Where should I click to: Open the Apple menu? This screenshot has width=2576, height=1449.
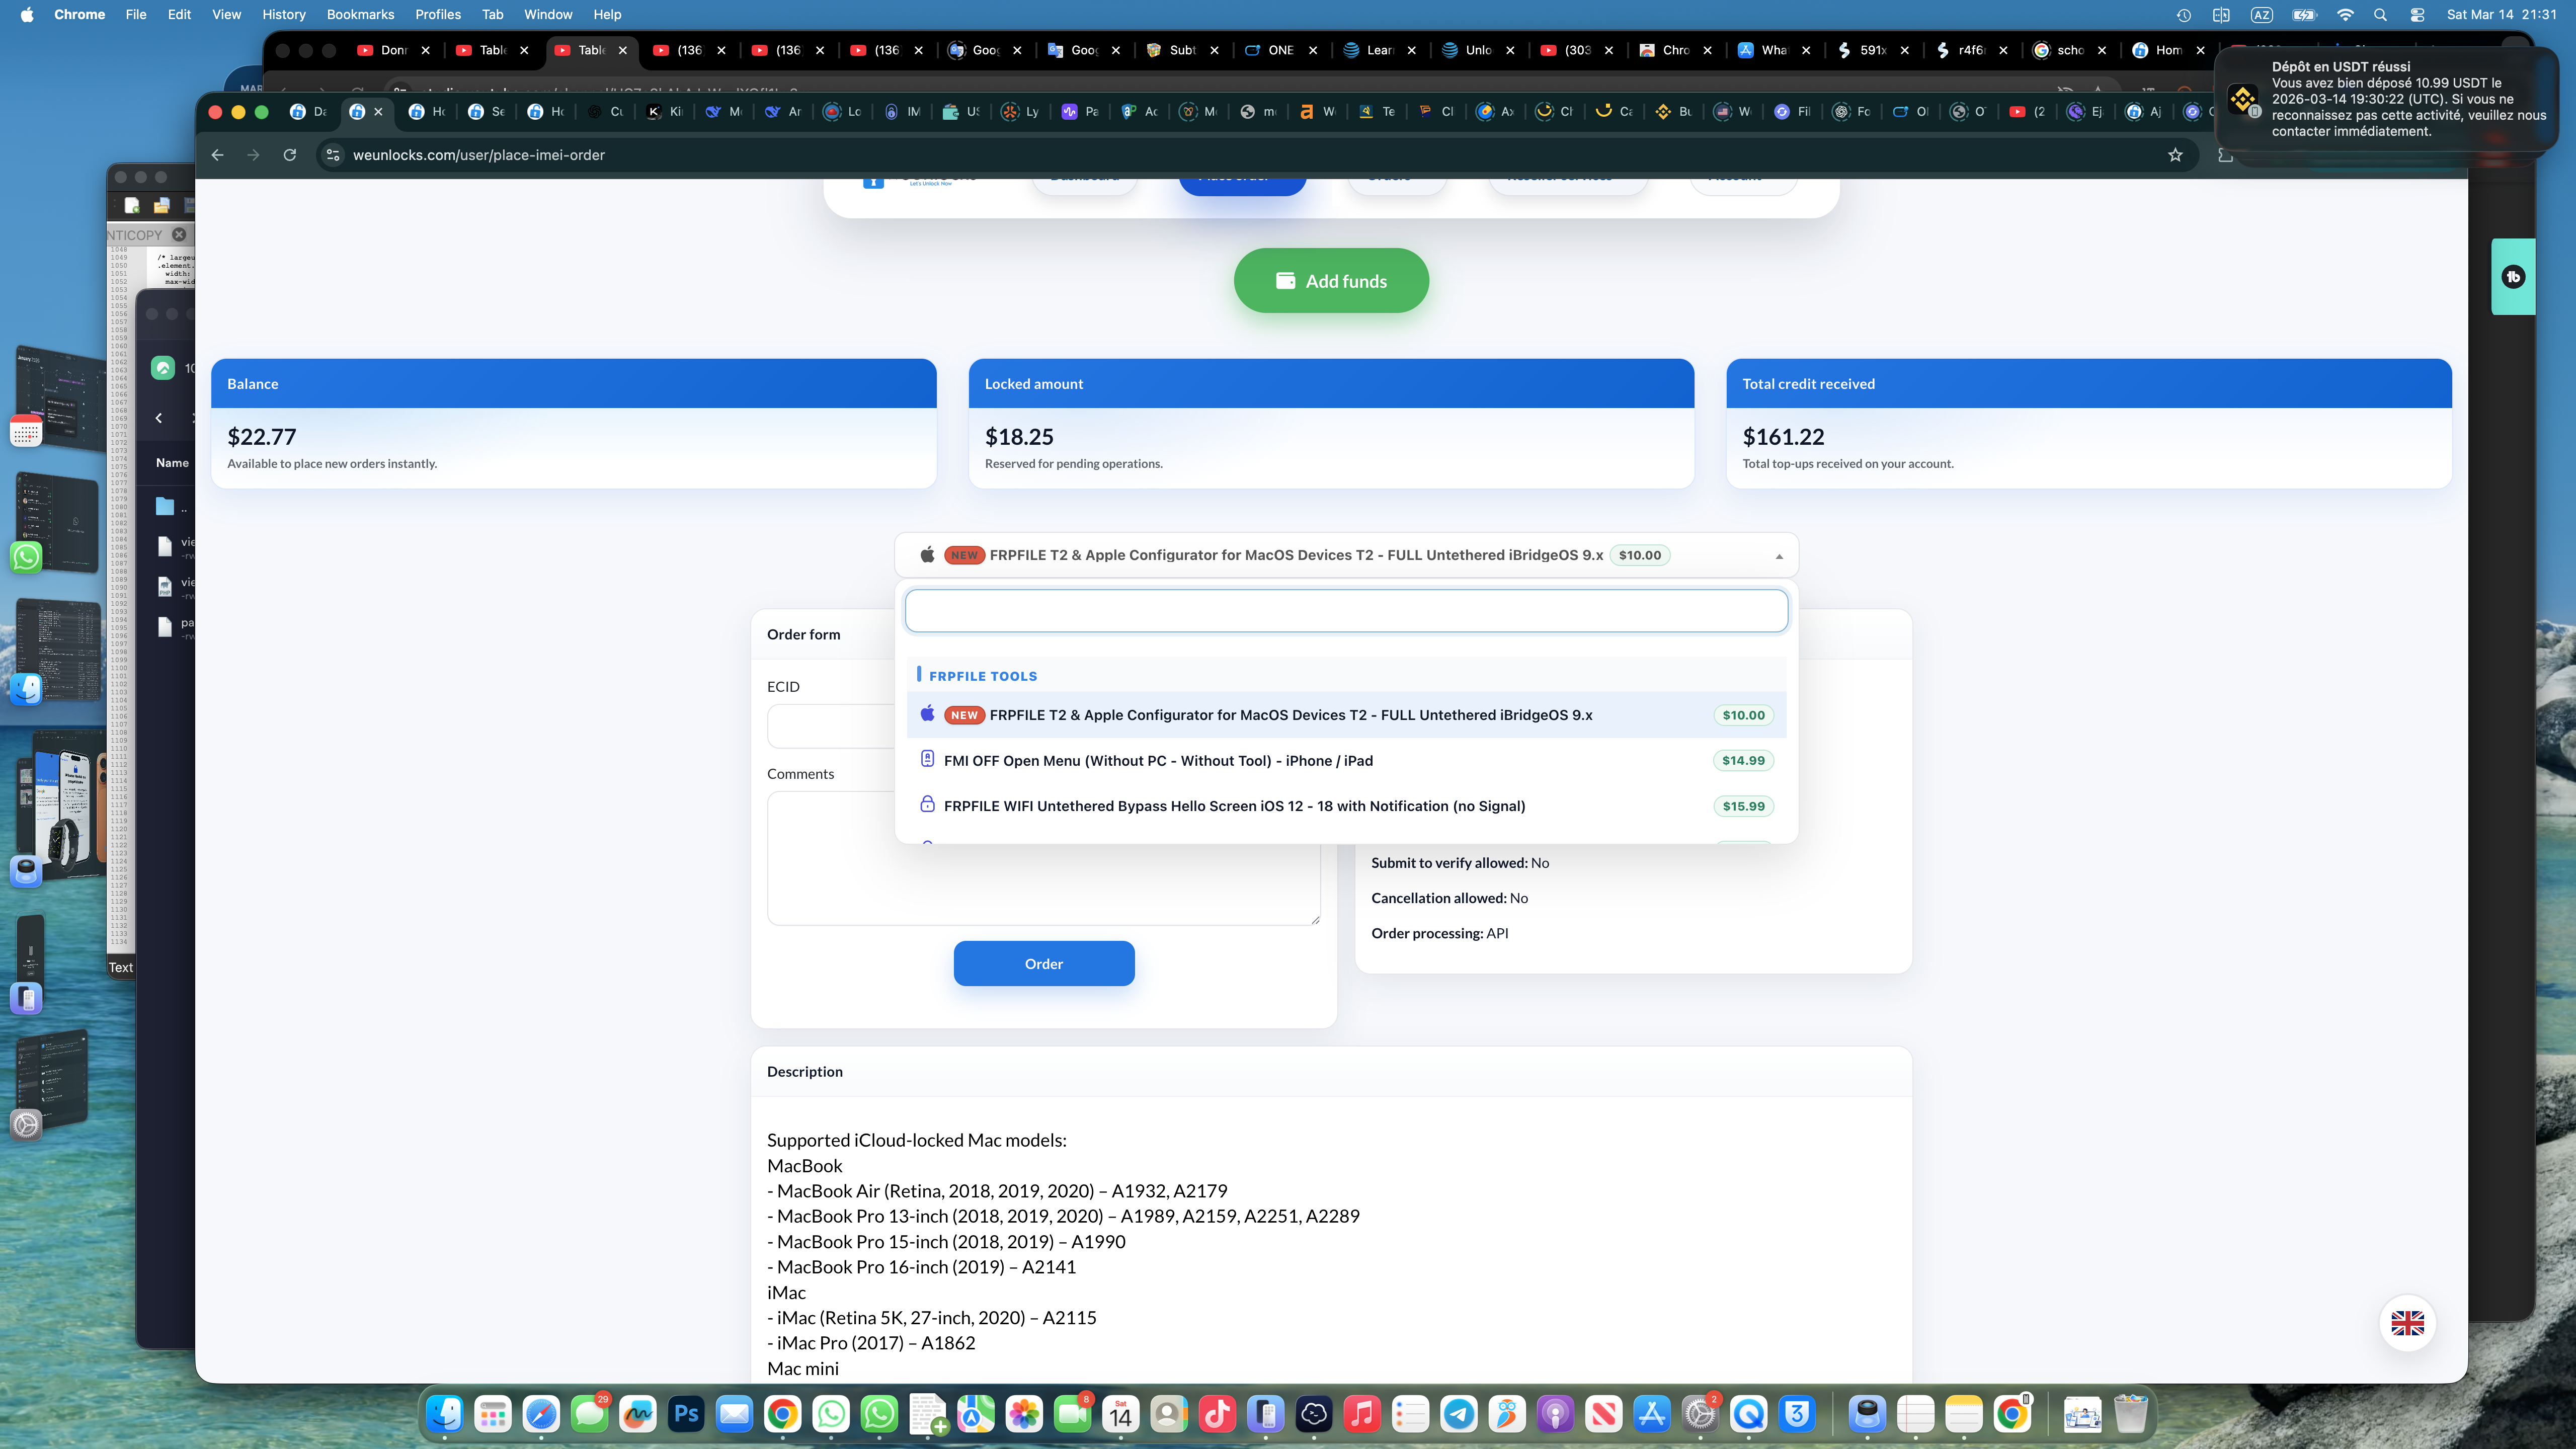tap(27, 14)
